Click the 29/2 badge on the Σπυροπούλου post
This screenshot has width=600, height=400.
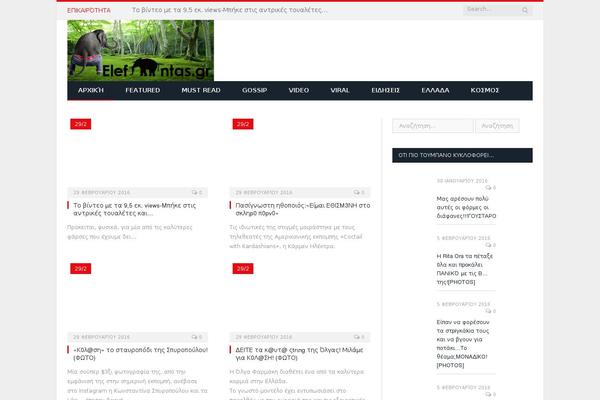(x=81, y=268)
